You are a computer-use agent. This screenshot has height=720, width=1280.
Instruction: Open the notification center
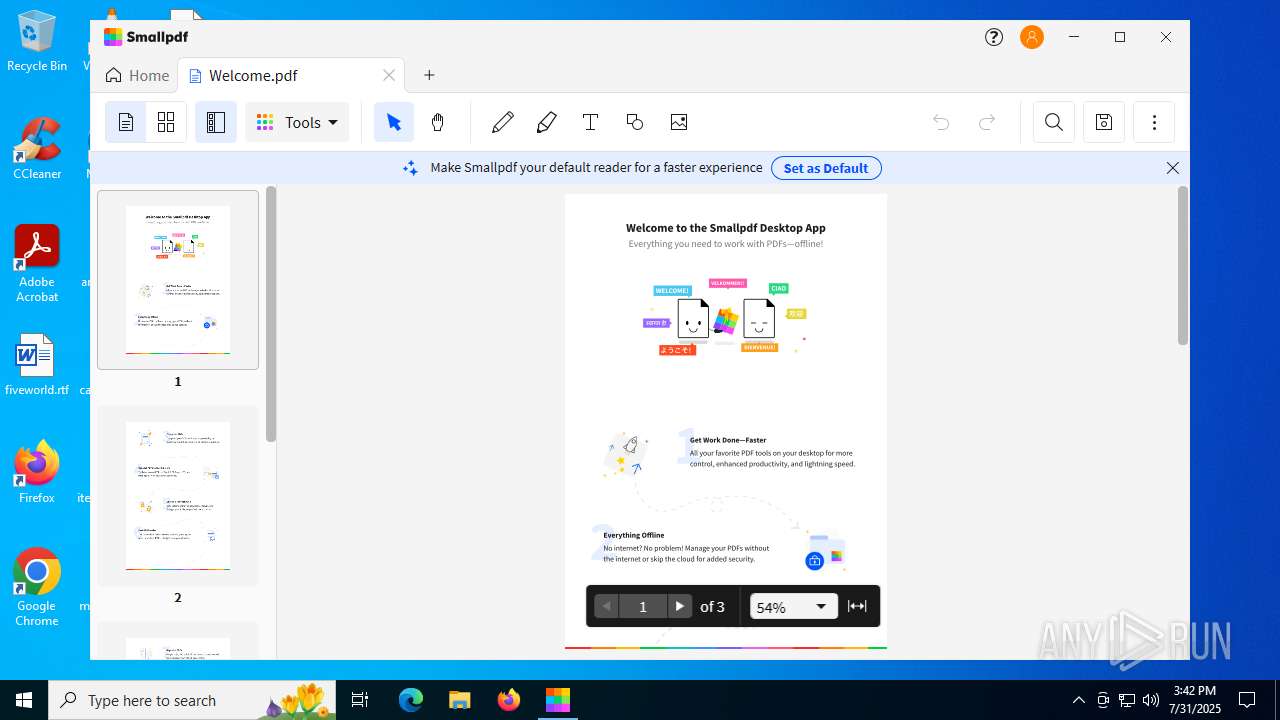[1247, 700]
